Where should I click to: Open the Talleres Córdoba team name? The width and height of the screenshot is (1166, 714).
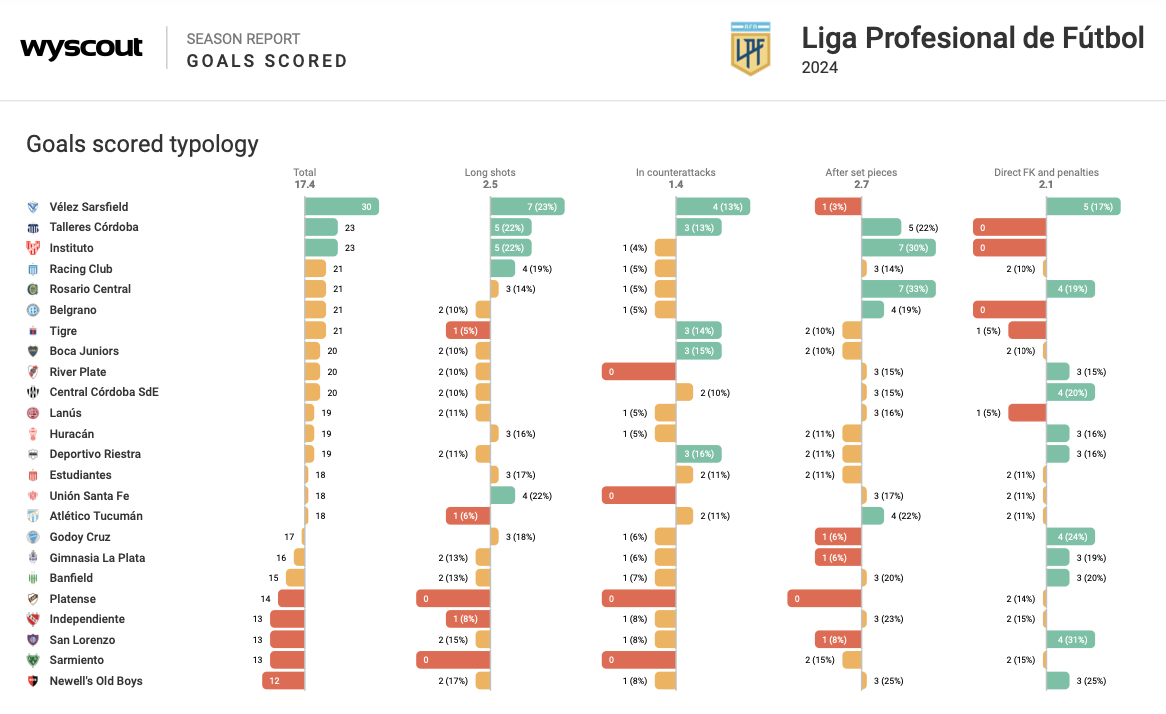point(94,227)
